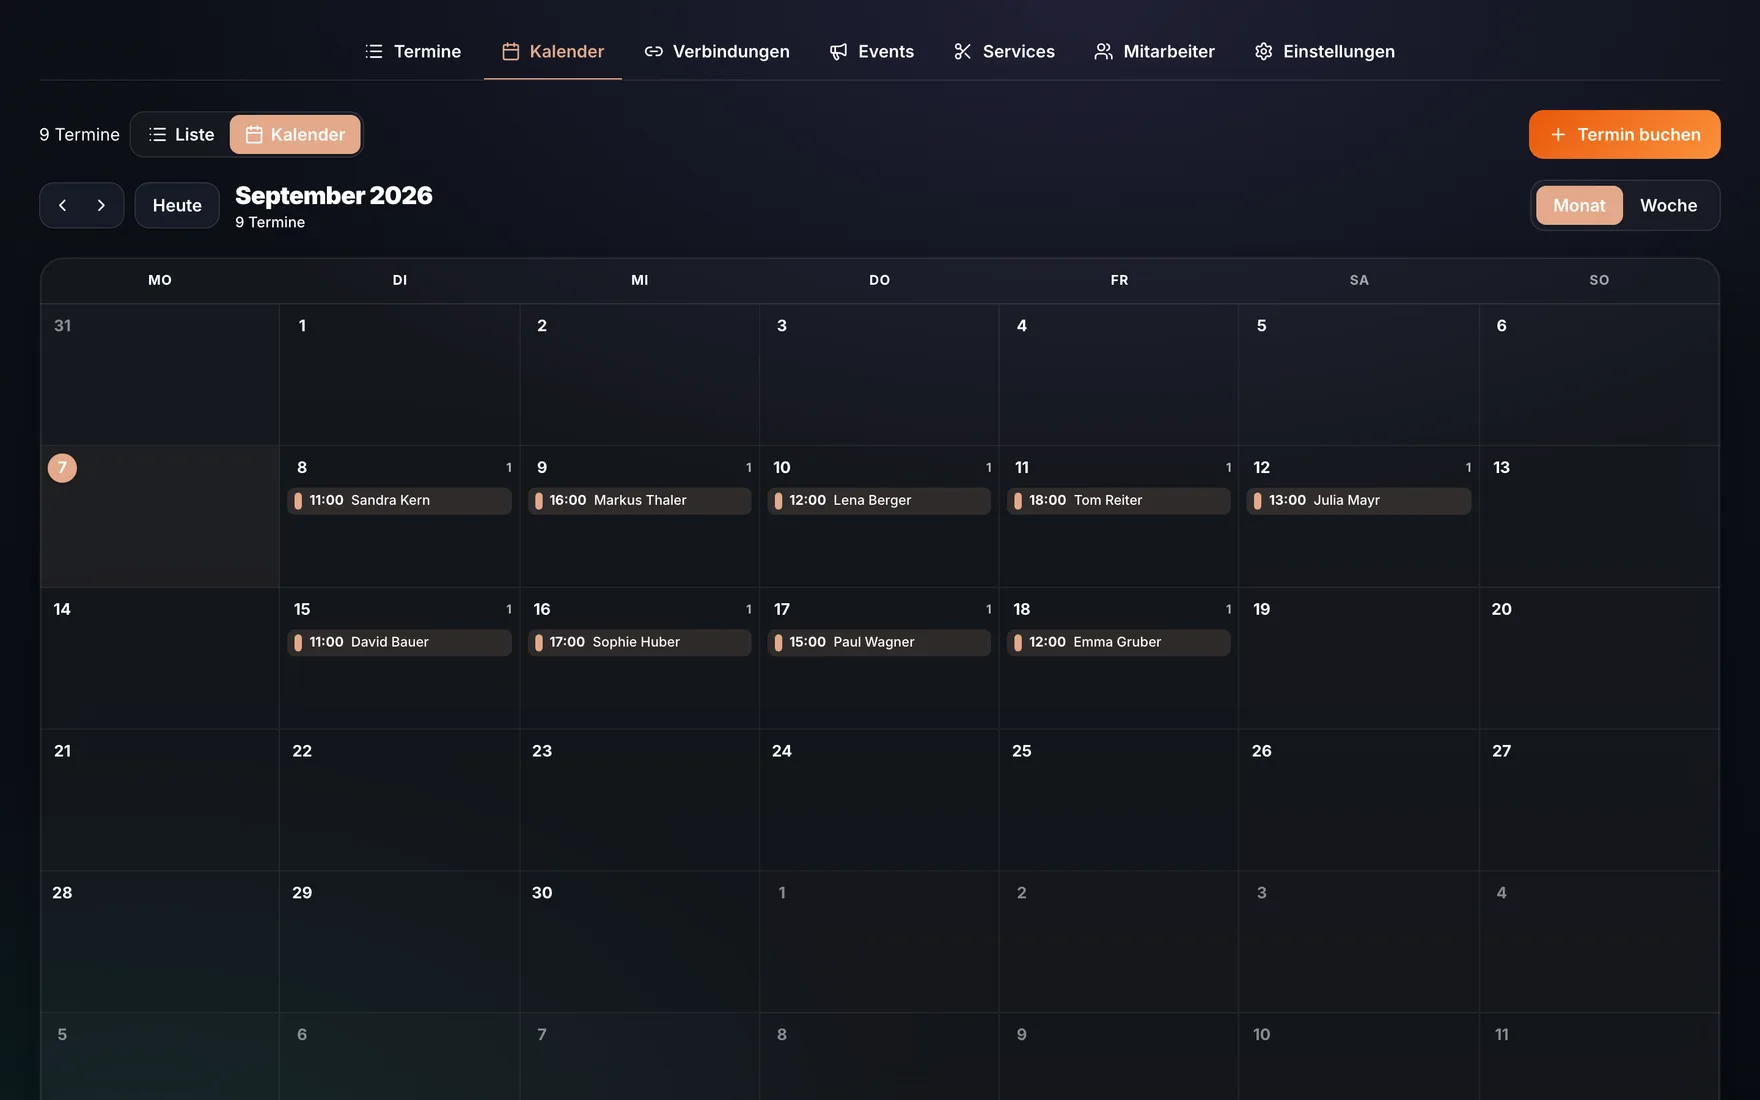Click the September 2026 heading
This screenshot has width=1760, height=1100.
click(x=334, y=195)
